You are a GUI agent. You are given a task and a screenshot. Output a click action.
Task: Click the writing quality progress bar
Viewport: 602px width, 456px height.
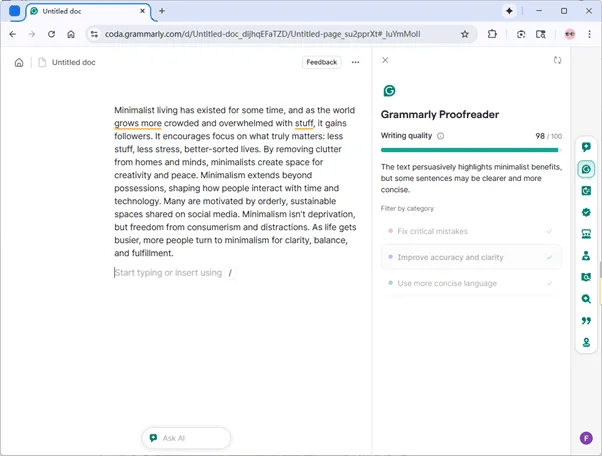[x=471, y=150]
